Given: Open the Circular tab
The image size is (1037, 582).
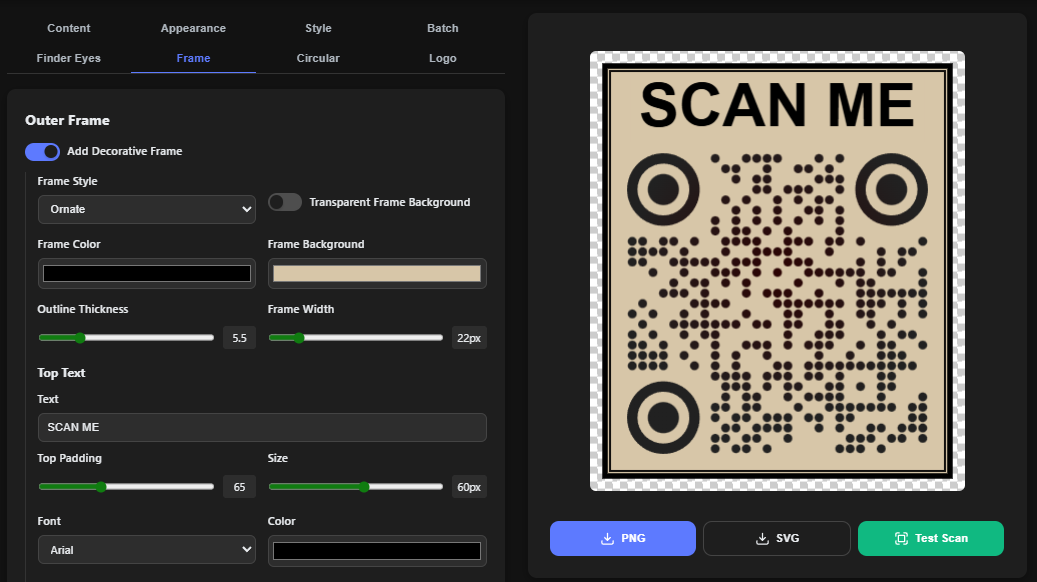Looking at the screenshot, I should 318,58.
